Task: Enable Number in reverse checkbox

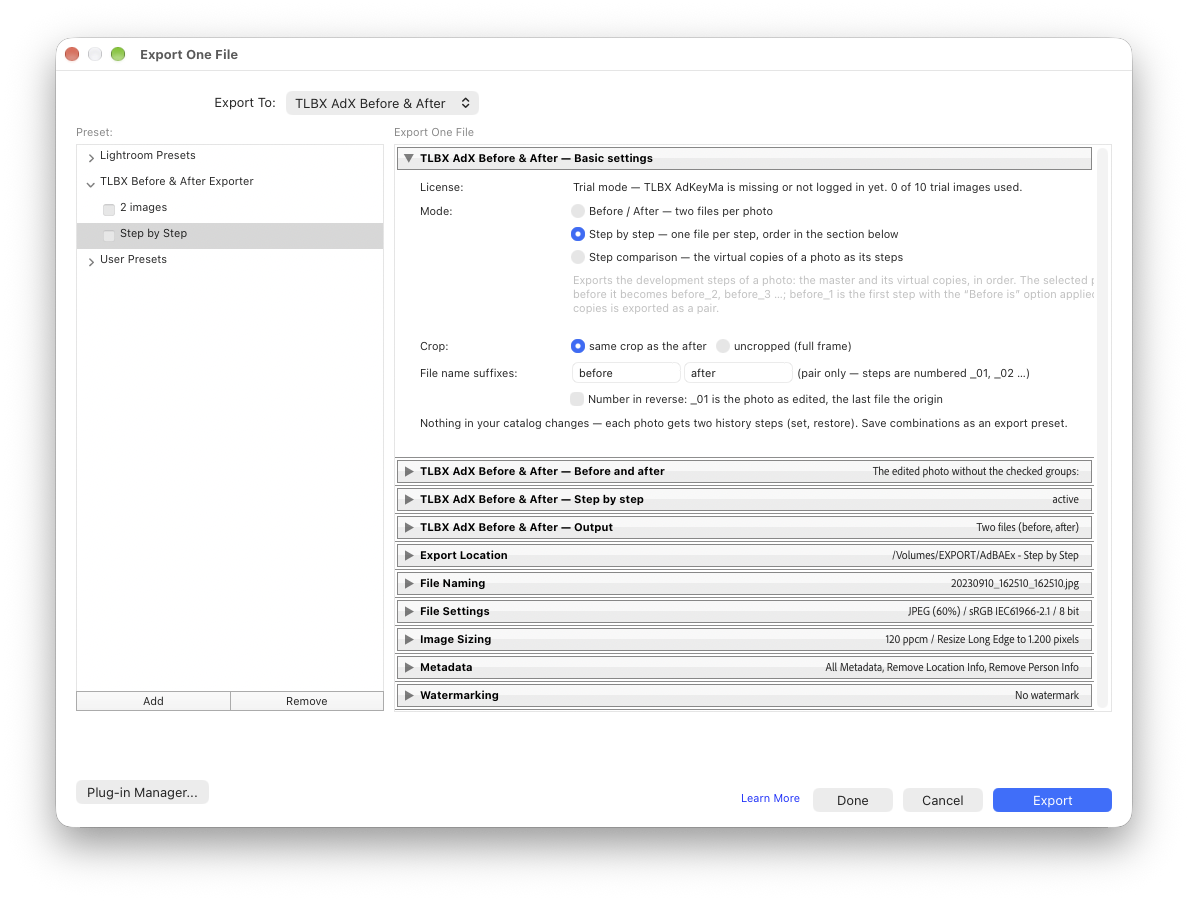Action: point(577,399)
